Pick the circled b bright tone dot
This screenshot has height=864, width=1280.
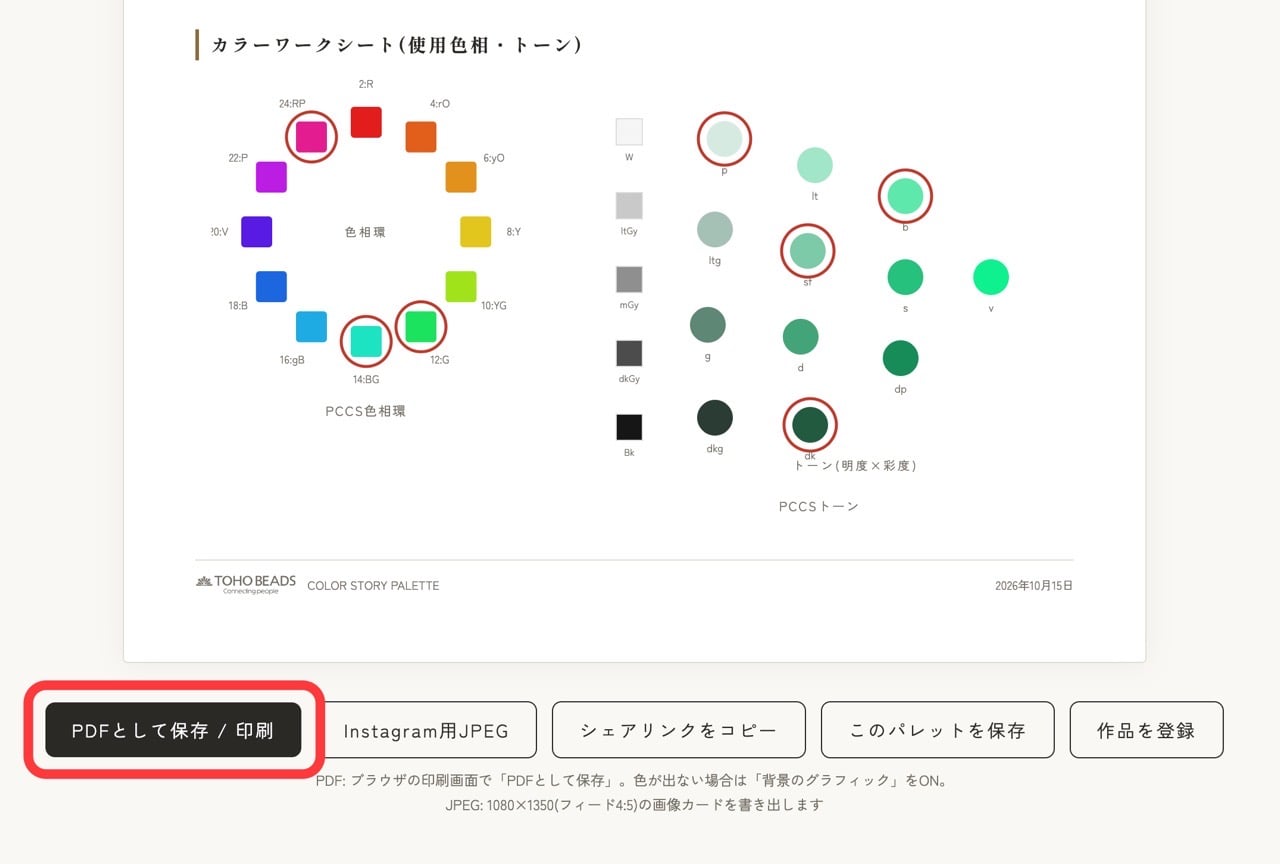(905, 196)
